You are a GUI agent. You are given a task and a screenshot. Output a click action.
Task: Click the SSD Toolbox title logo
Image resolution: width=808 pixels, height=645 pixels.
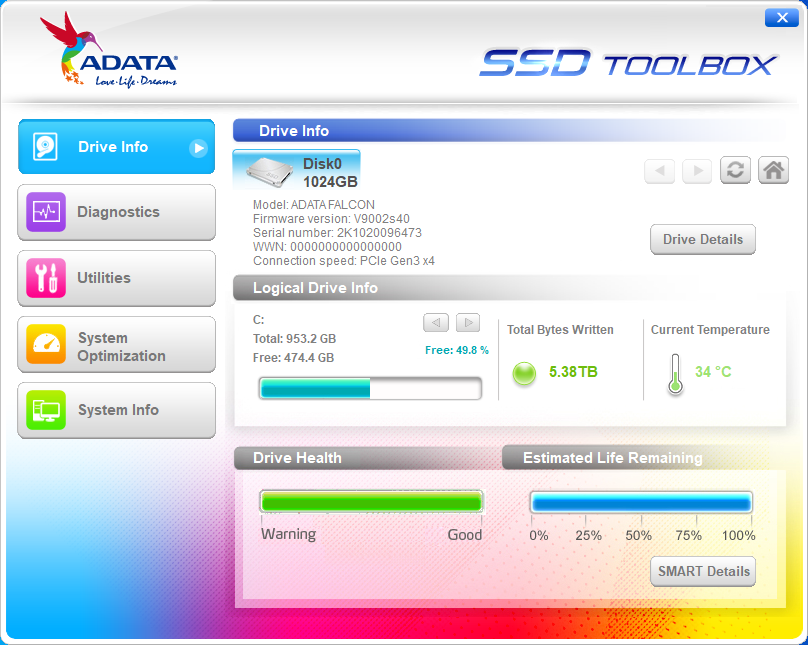click(628, 63)
